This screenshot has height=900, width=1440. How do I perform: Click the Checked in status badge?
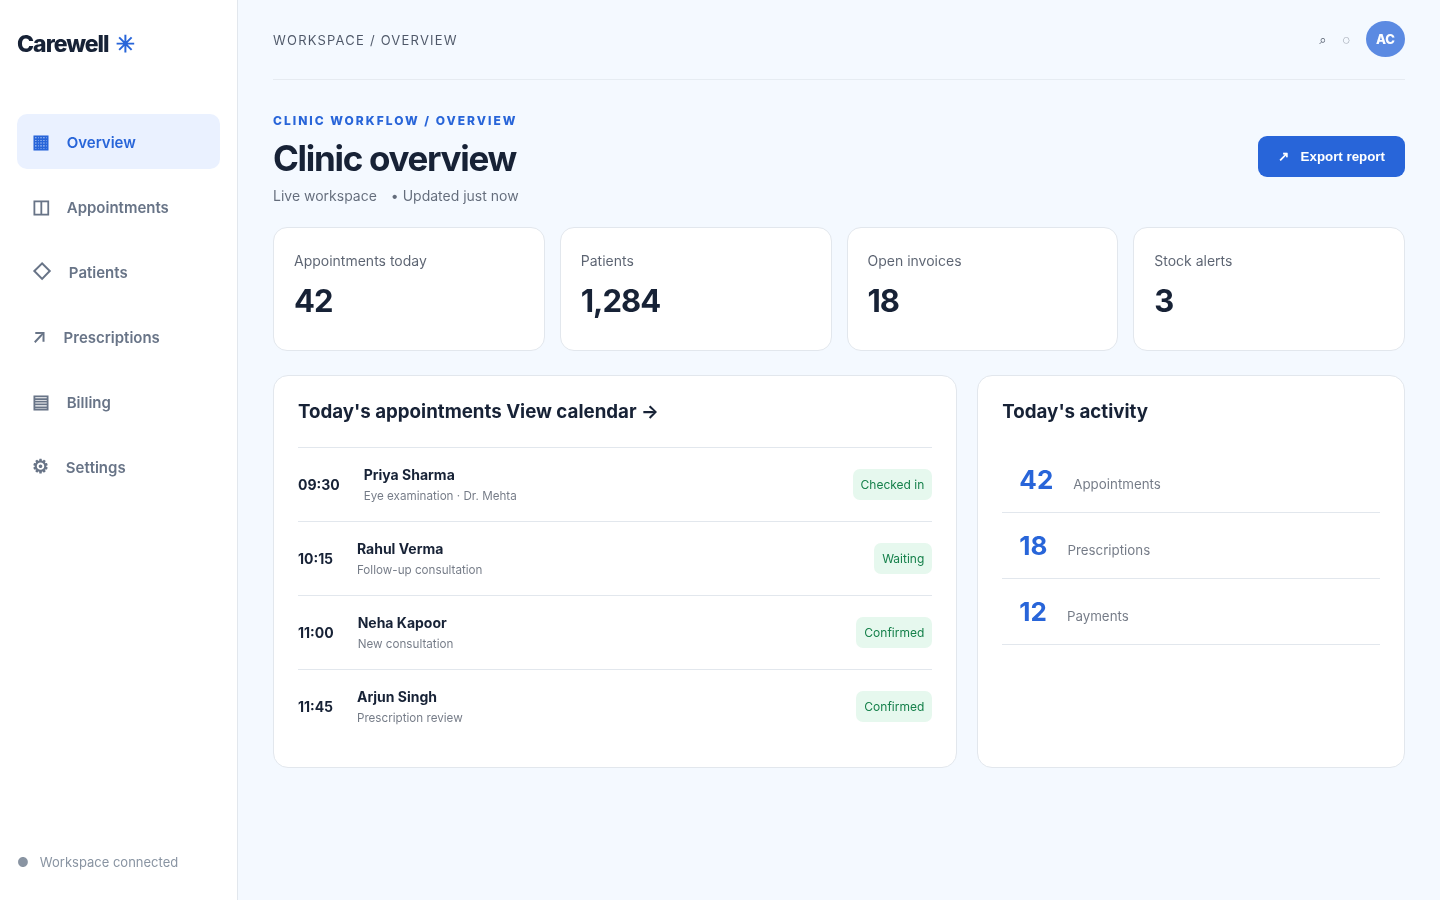[892, 484]
